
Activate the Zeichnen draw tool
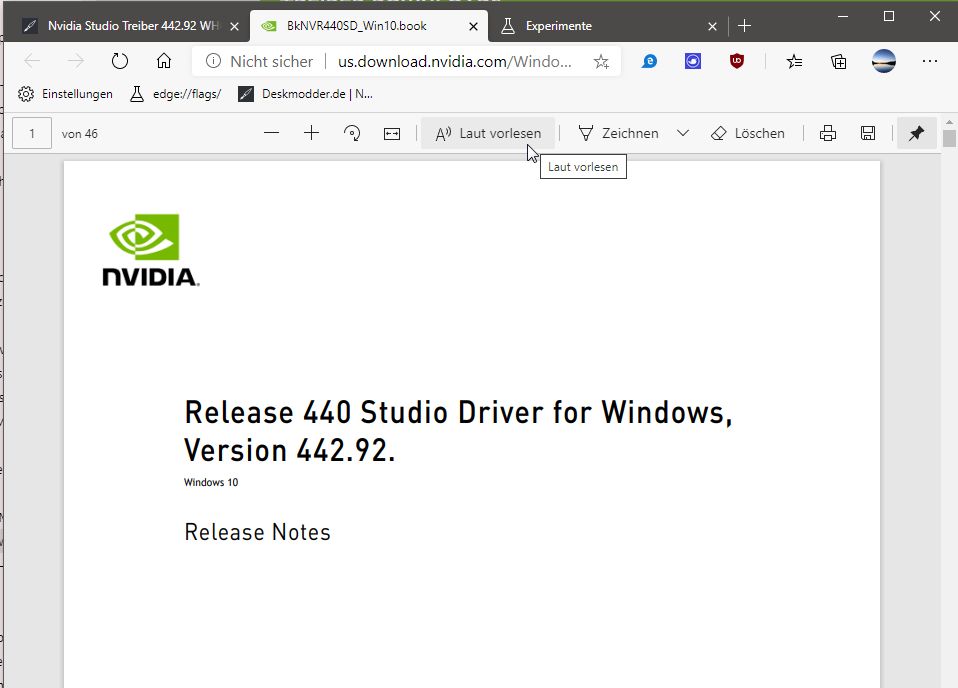pos(618,133)
